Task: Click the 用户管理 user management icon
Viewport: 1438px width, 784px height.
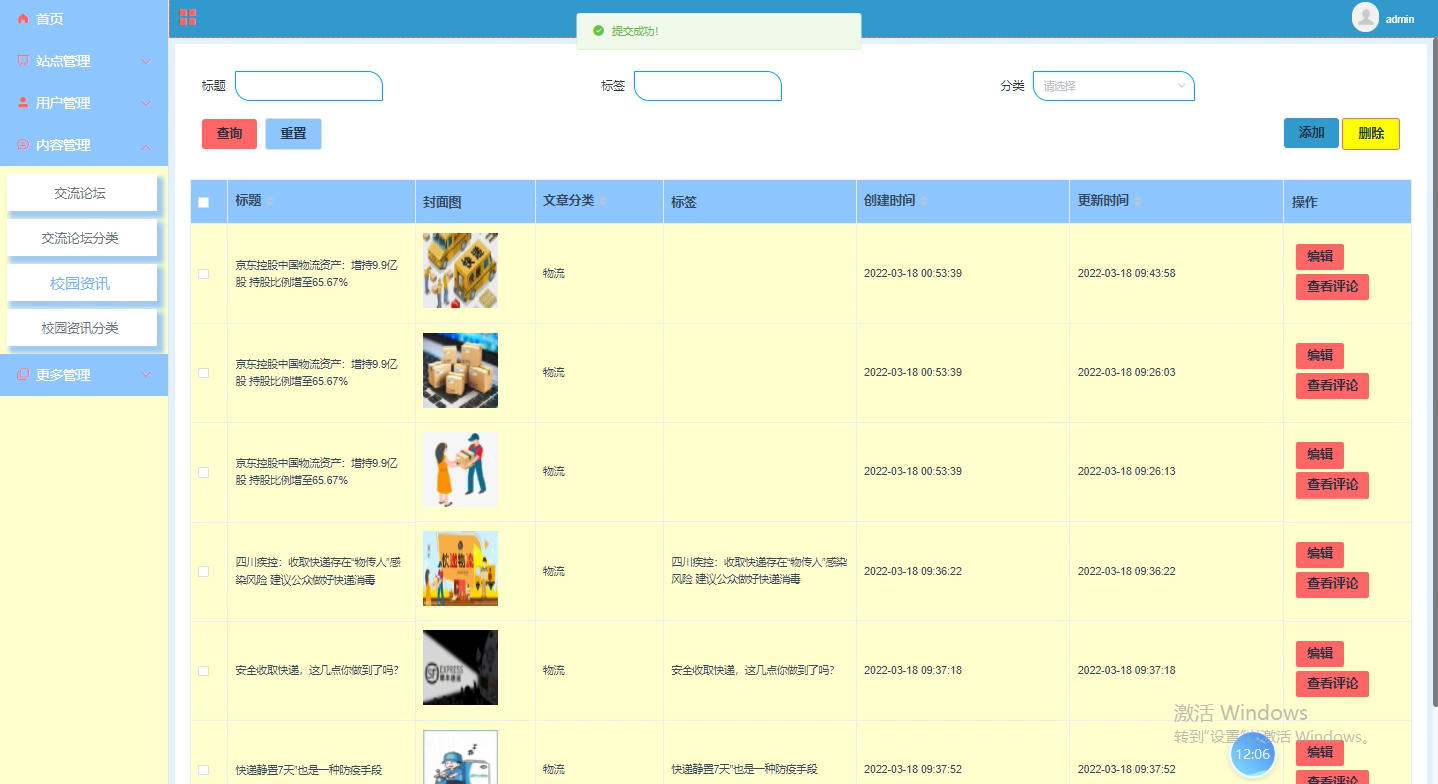Action: 22,102
